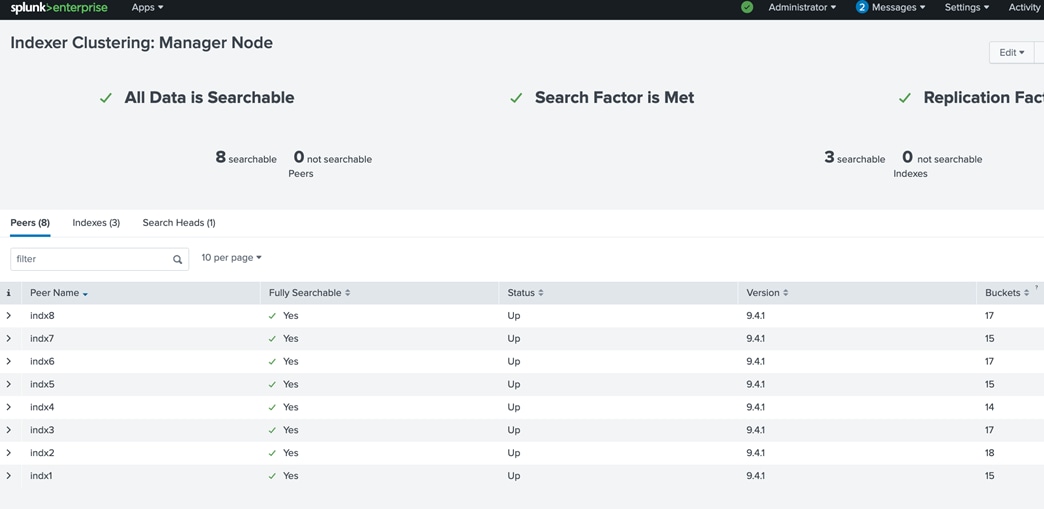Open the Apps menu
This screenshot has width=1044, height=509.
click(147, 7)
